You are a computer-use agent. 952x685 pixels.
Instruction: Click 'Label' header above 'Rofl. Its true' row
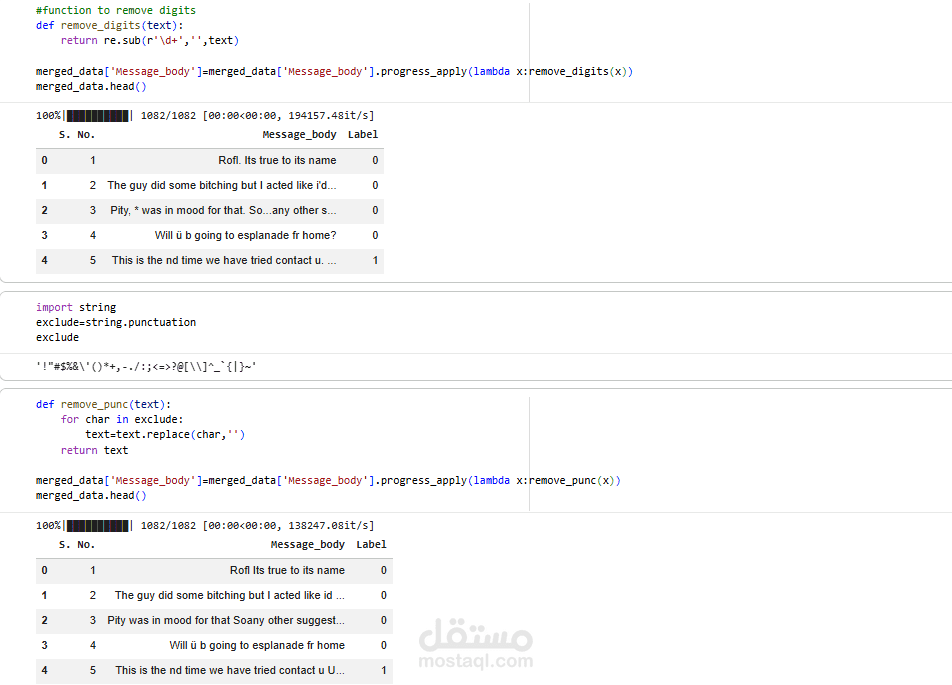coord(363,135)
